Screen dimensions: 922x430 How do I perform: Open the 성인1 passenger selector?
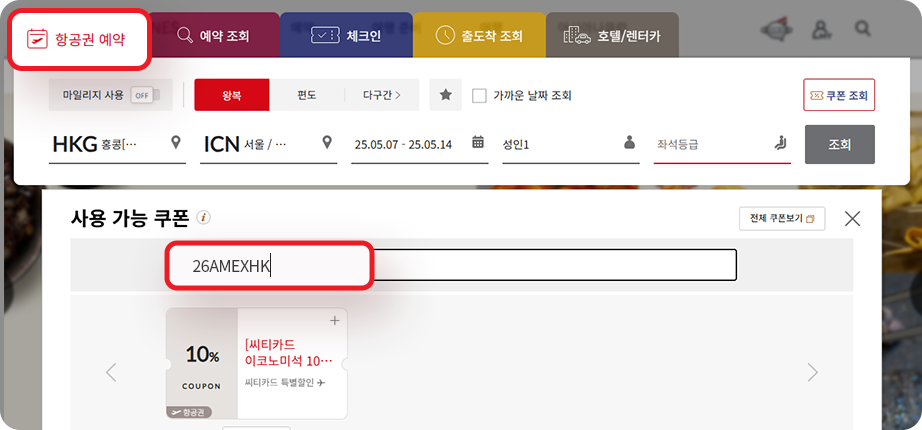[570, 144]
